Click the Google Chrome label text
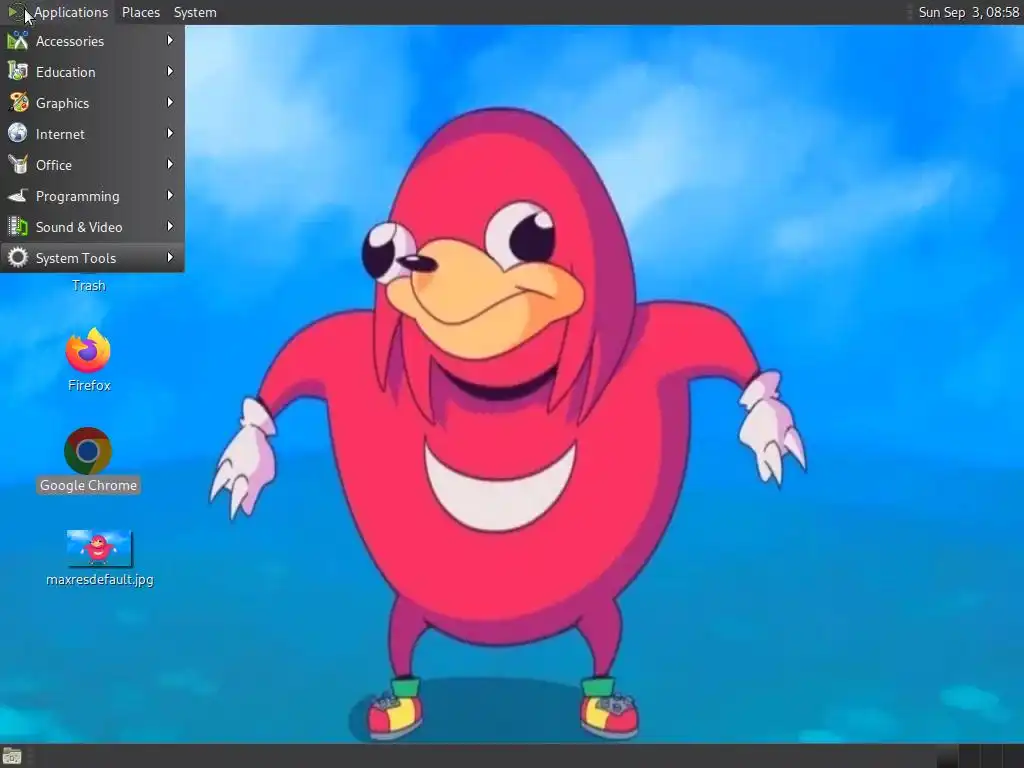This screenshot has width=1024, height=768. pos(88,485)
